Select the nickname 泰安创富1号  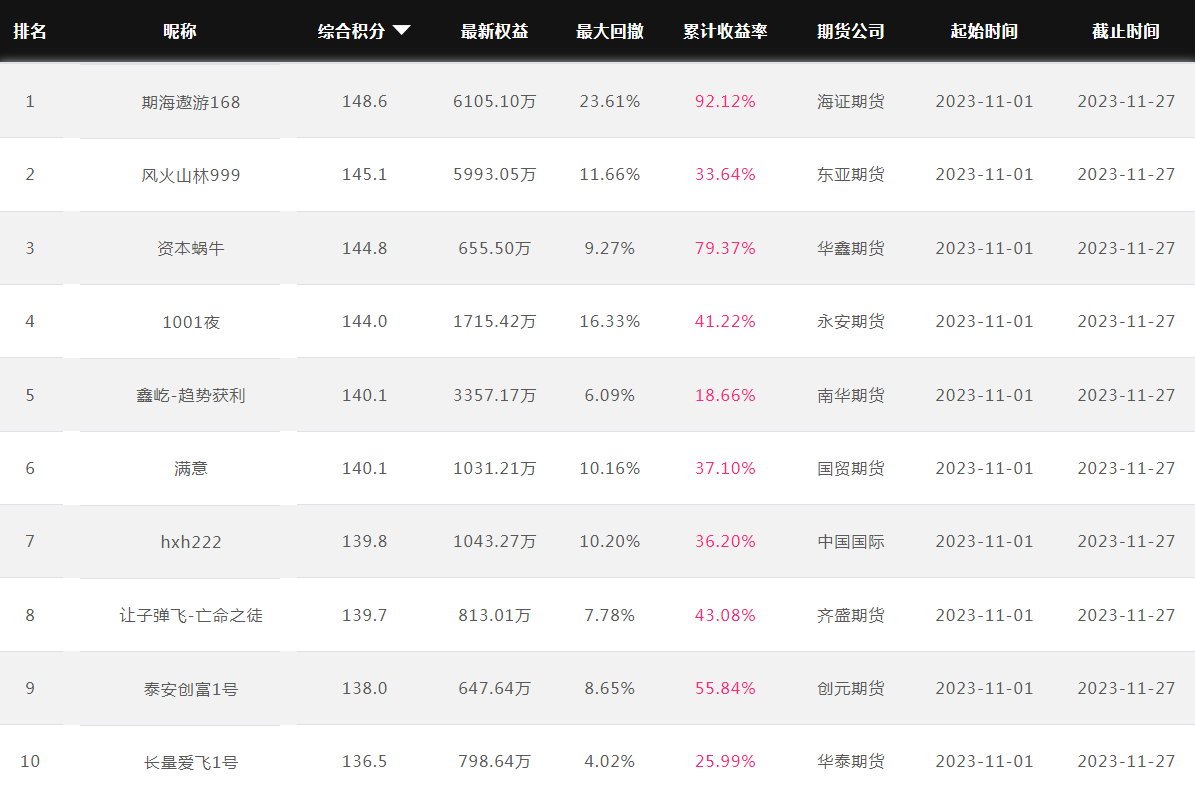tap(191, 689)
